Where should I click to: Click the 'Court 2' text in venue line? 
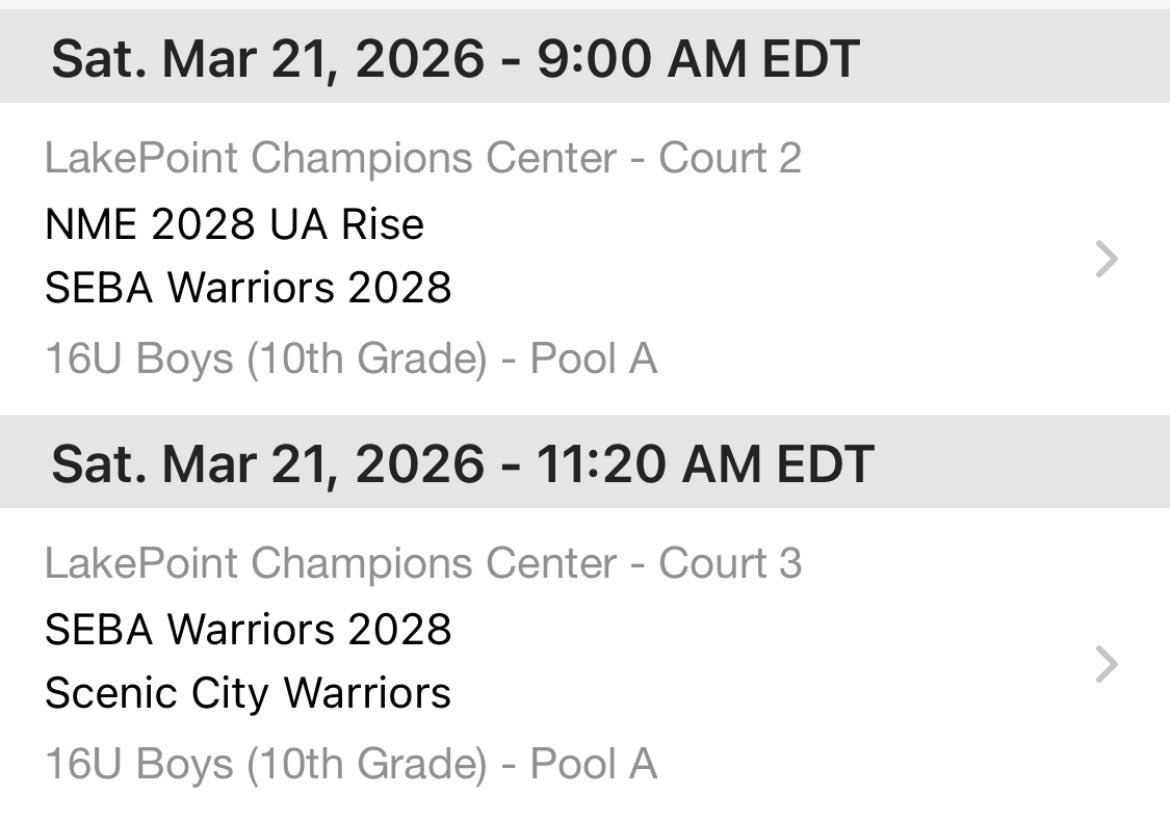(730, 158)
